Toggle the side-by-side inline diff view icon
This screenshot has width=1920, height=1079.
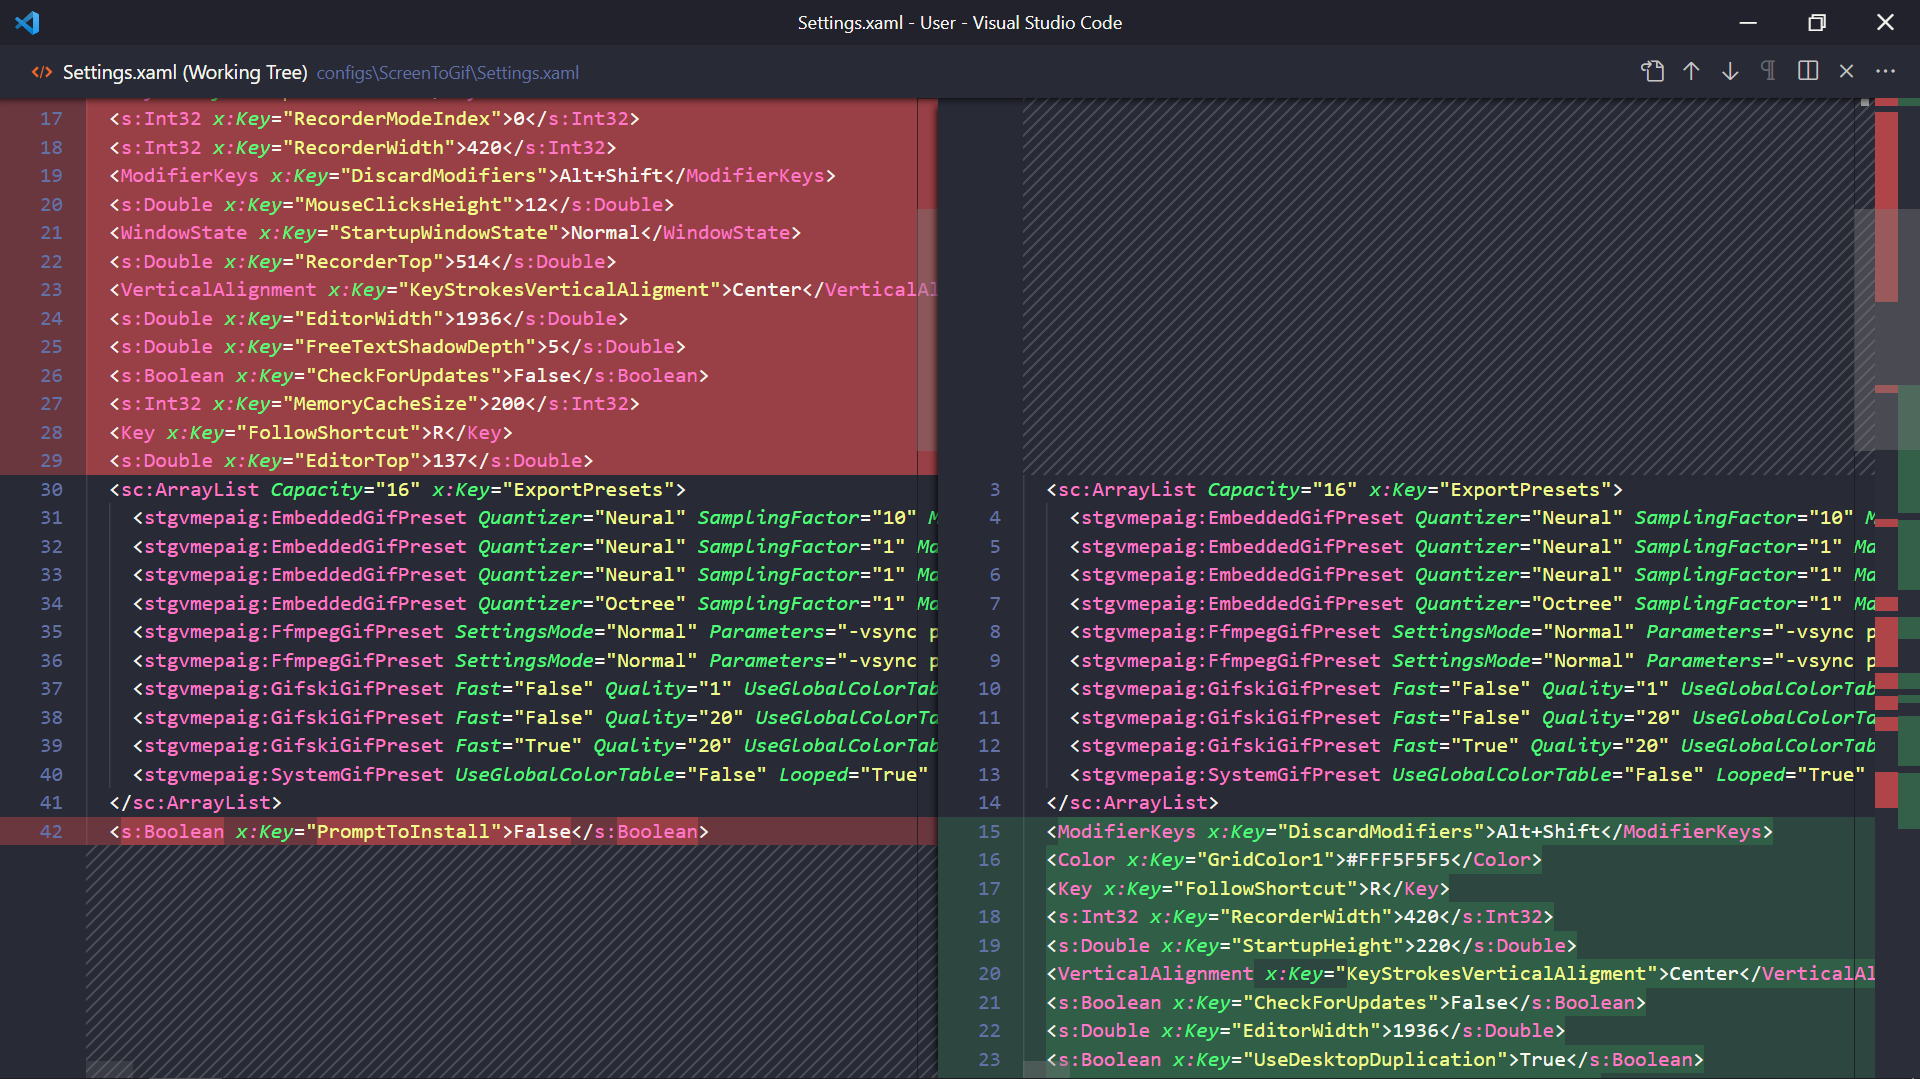click(1808, 71)
